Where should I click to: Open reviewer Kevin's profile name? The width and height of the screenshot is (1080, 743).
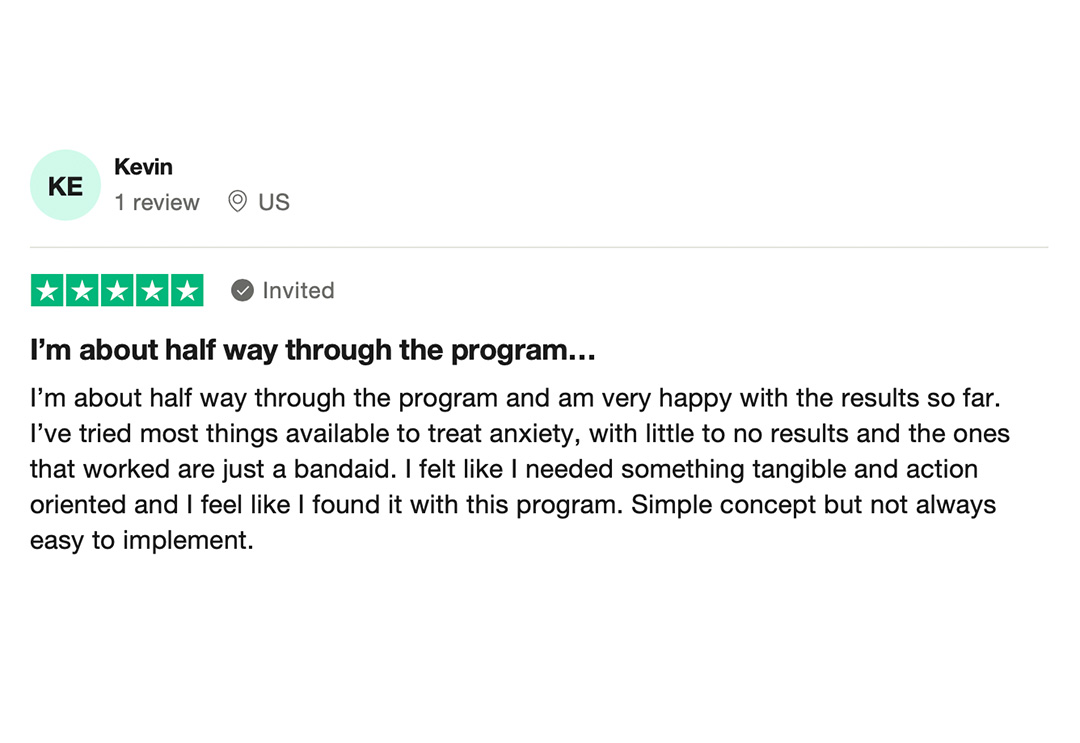(x=143, y=167)
